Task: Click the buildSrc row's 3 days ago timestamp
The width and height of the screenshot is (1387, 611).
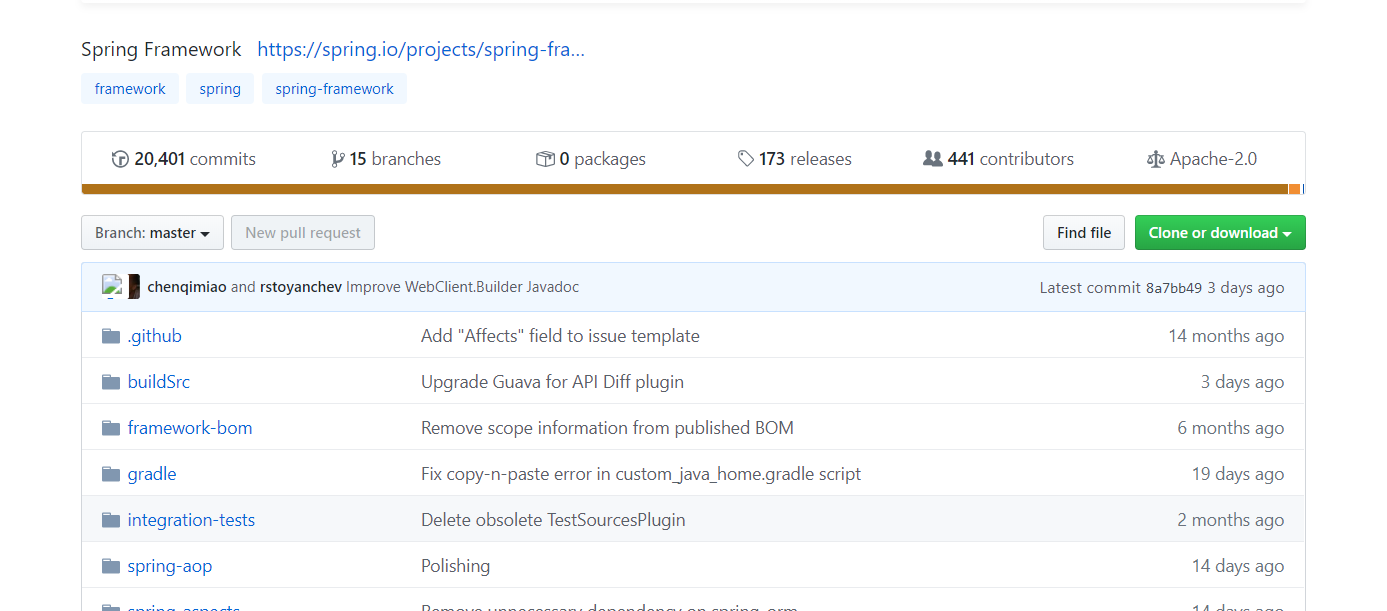Action: coord(1242,382)
